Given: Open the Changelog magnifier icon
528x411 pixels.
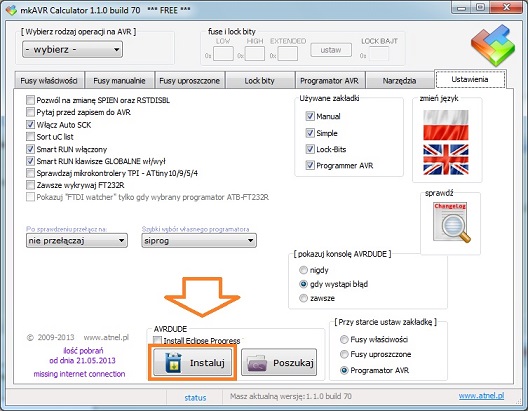Looking at the screenshot, I should point(452,222).
